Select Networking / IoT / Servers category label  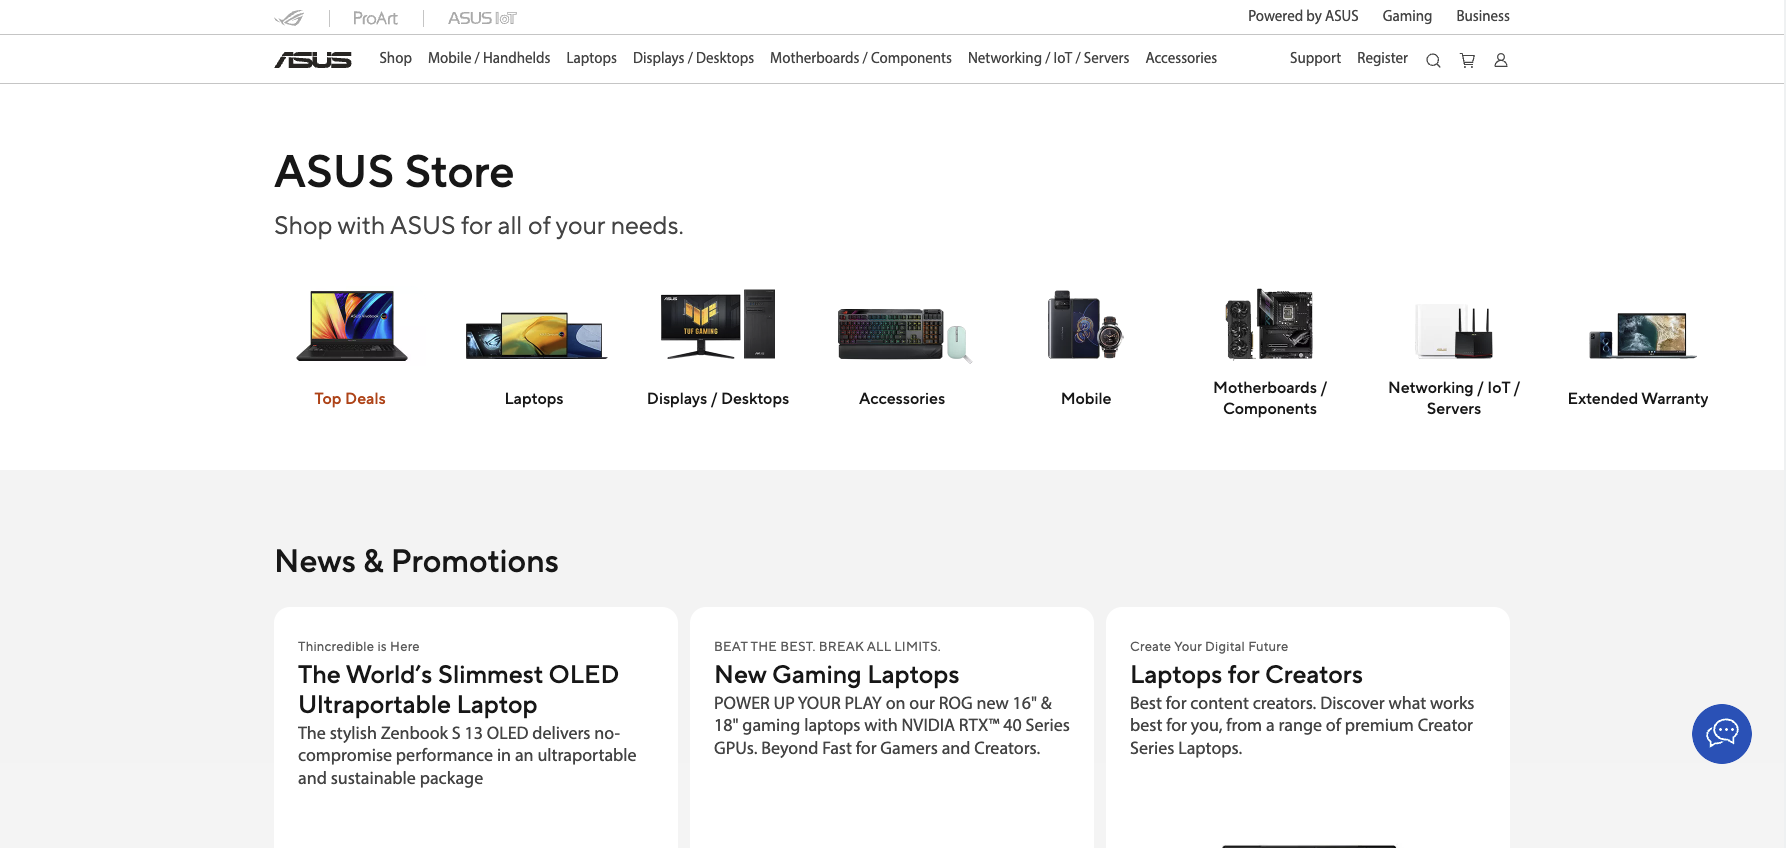[1454, 398]
